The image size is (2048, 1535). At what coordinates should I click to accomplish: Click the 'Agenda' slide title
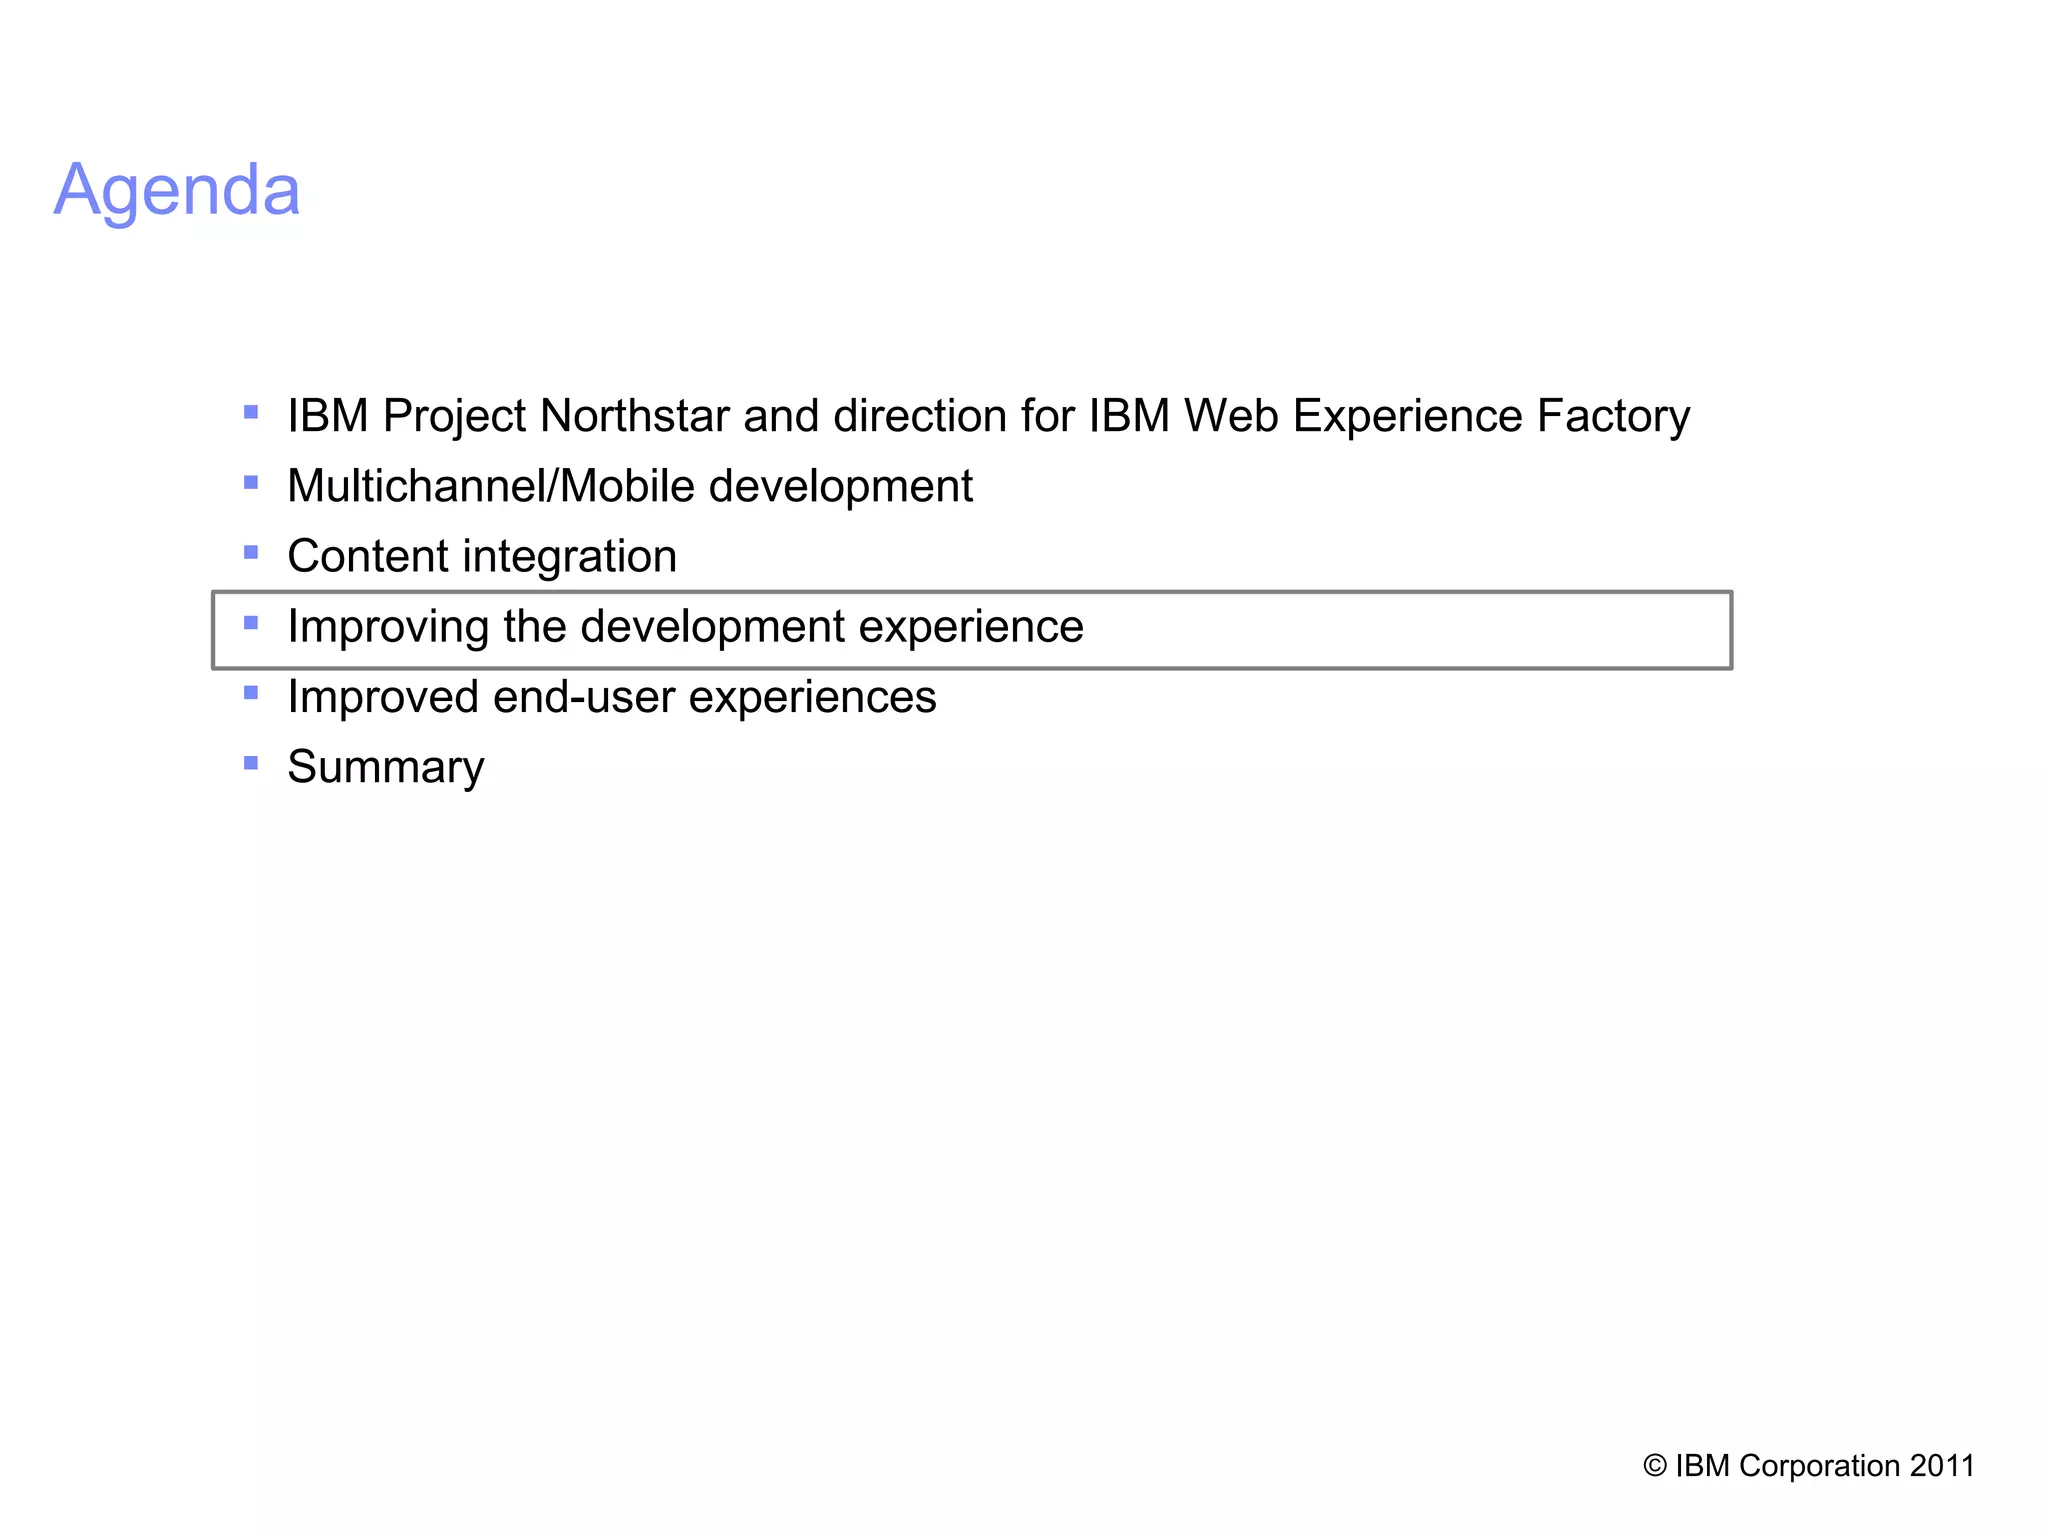pyautogui.click(x=177, y=190)
